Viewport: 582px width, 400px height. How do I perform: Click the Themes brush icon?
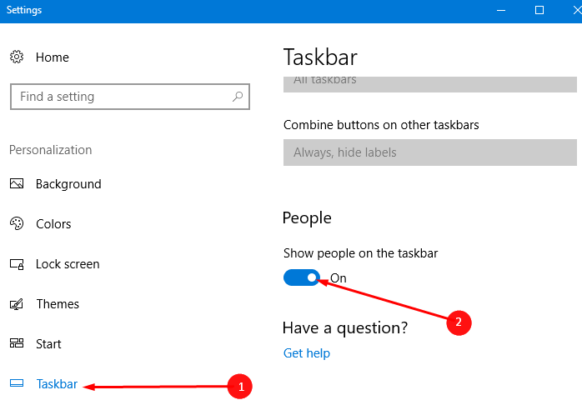pos(17,304)
